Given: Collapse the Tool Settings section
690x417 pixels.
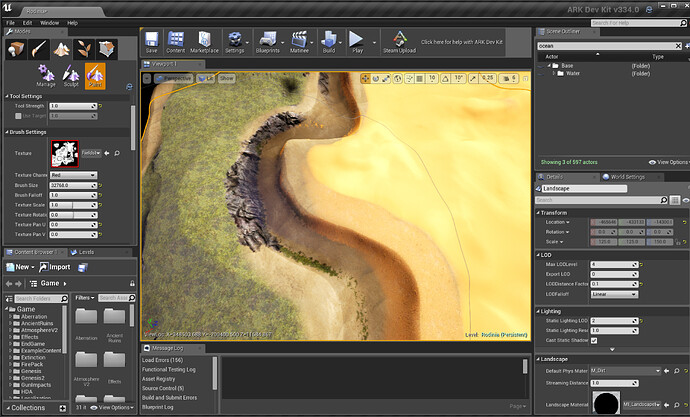Looking at the screenshot, I should 7,96.
